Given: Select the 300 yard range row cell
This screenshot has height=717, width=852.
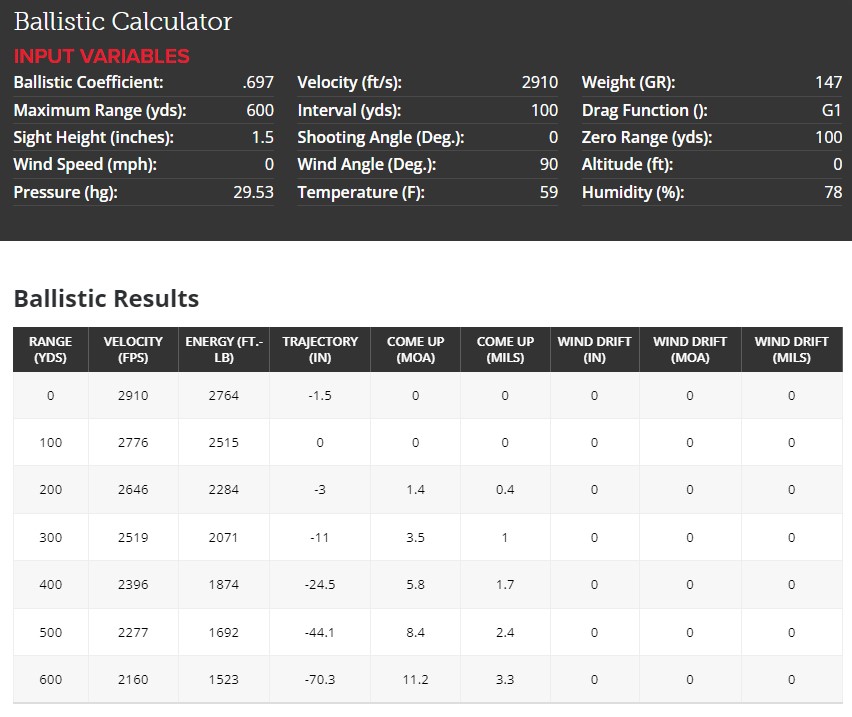Looking at the screenshot, I should tap(50, 537).
